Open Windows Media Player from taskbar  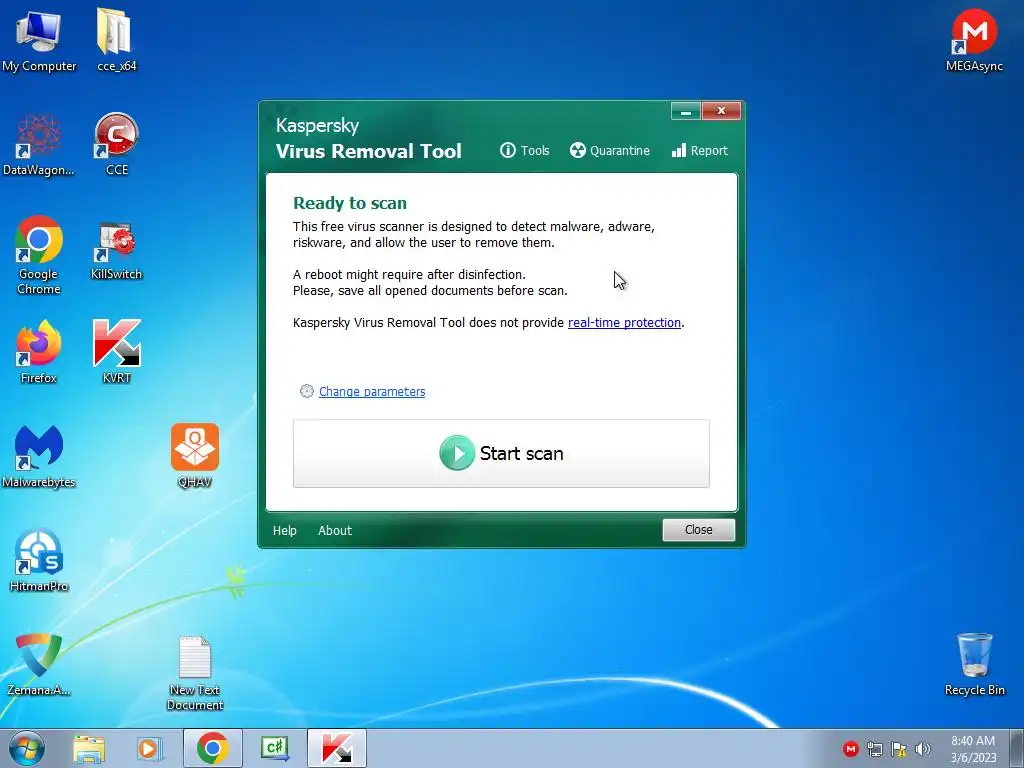point(149,748)
